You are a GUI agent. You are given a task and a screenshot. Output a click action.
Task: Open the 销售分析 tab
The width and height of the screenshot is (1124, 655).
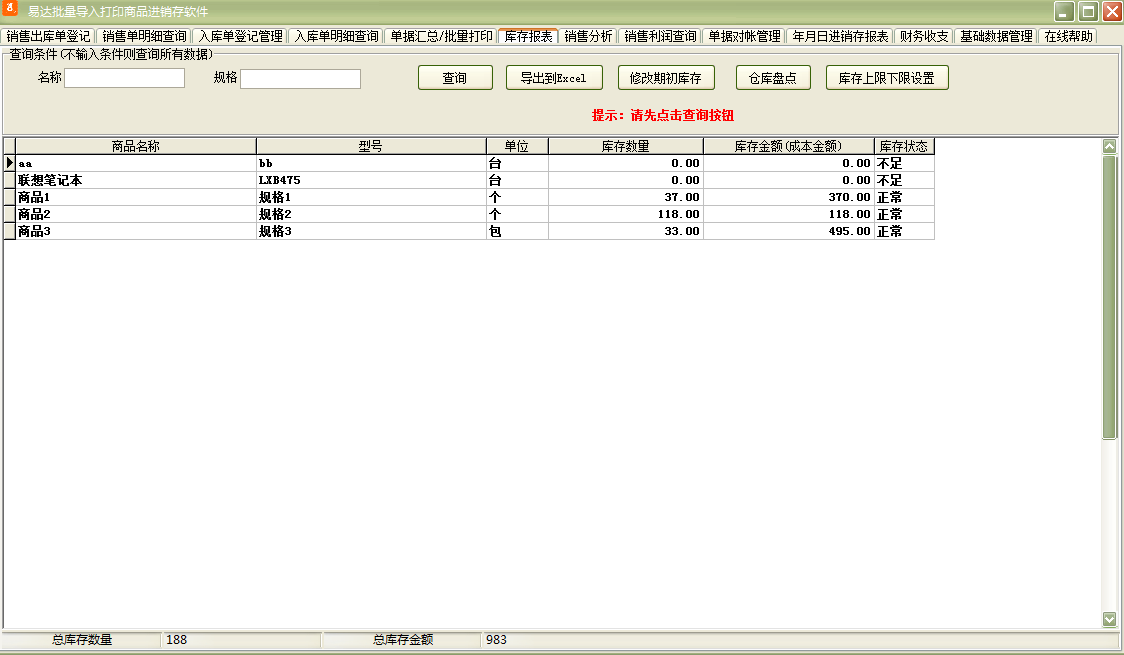[x=588, y=37]
